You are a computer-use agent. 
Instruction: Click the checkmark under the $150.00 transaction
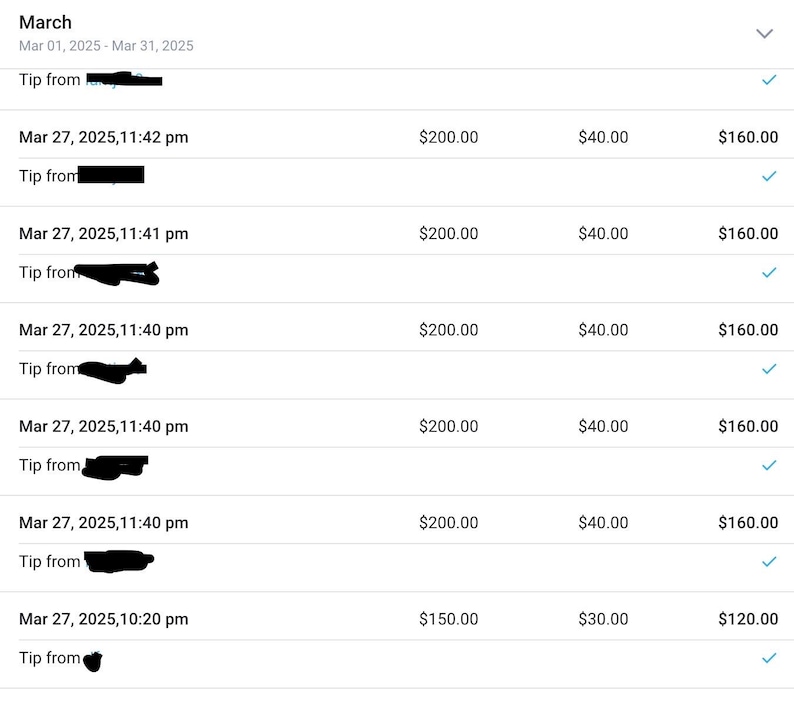click(769, 658)
